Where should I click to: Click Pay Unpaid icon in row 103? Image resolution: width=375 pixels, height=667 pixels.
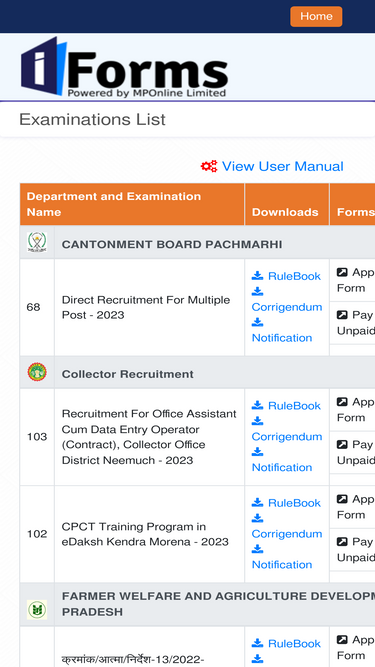tap(342, 445)
